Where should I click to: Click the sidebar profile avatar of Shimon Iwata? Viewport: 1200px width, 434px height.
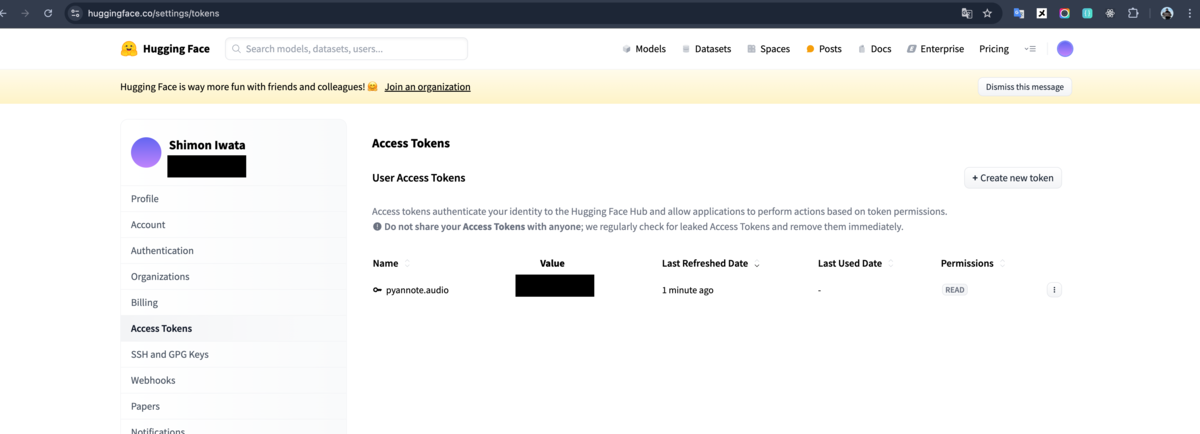(146, 153)
